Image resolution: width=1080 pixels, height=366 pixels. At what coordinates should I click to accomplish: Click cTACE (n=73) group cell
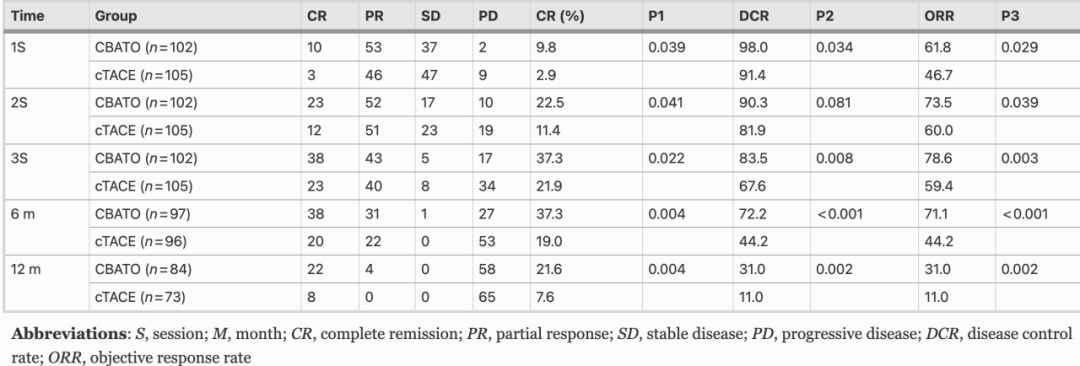[x=141, y=297]
